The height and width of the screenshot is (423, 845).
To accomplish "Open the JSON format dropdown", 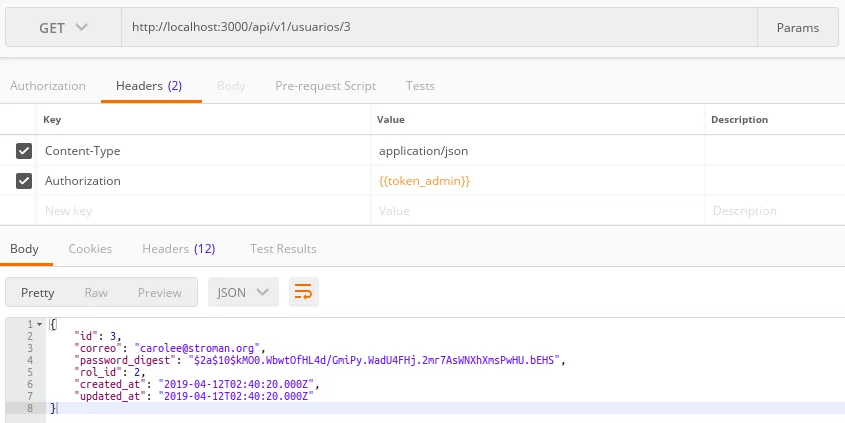I will click(242, 292).
